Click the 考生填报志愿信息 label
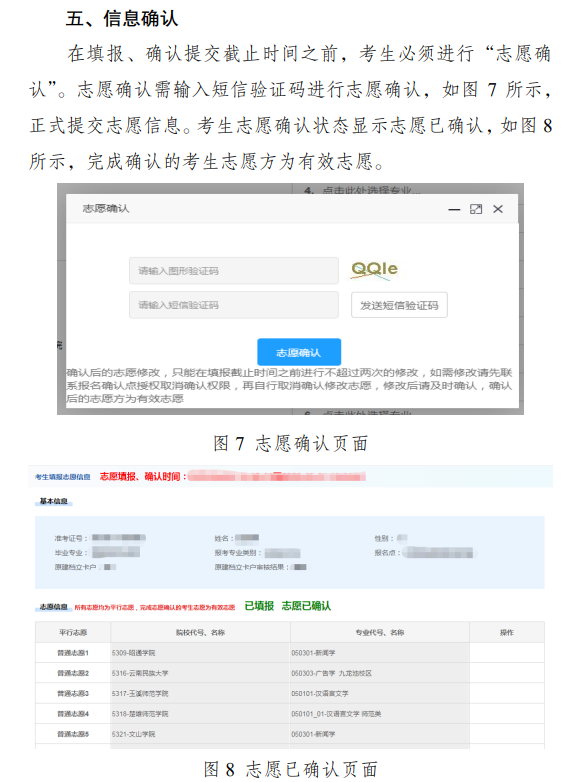The image size is (586, 782). point(62,477)
